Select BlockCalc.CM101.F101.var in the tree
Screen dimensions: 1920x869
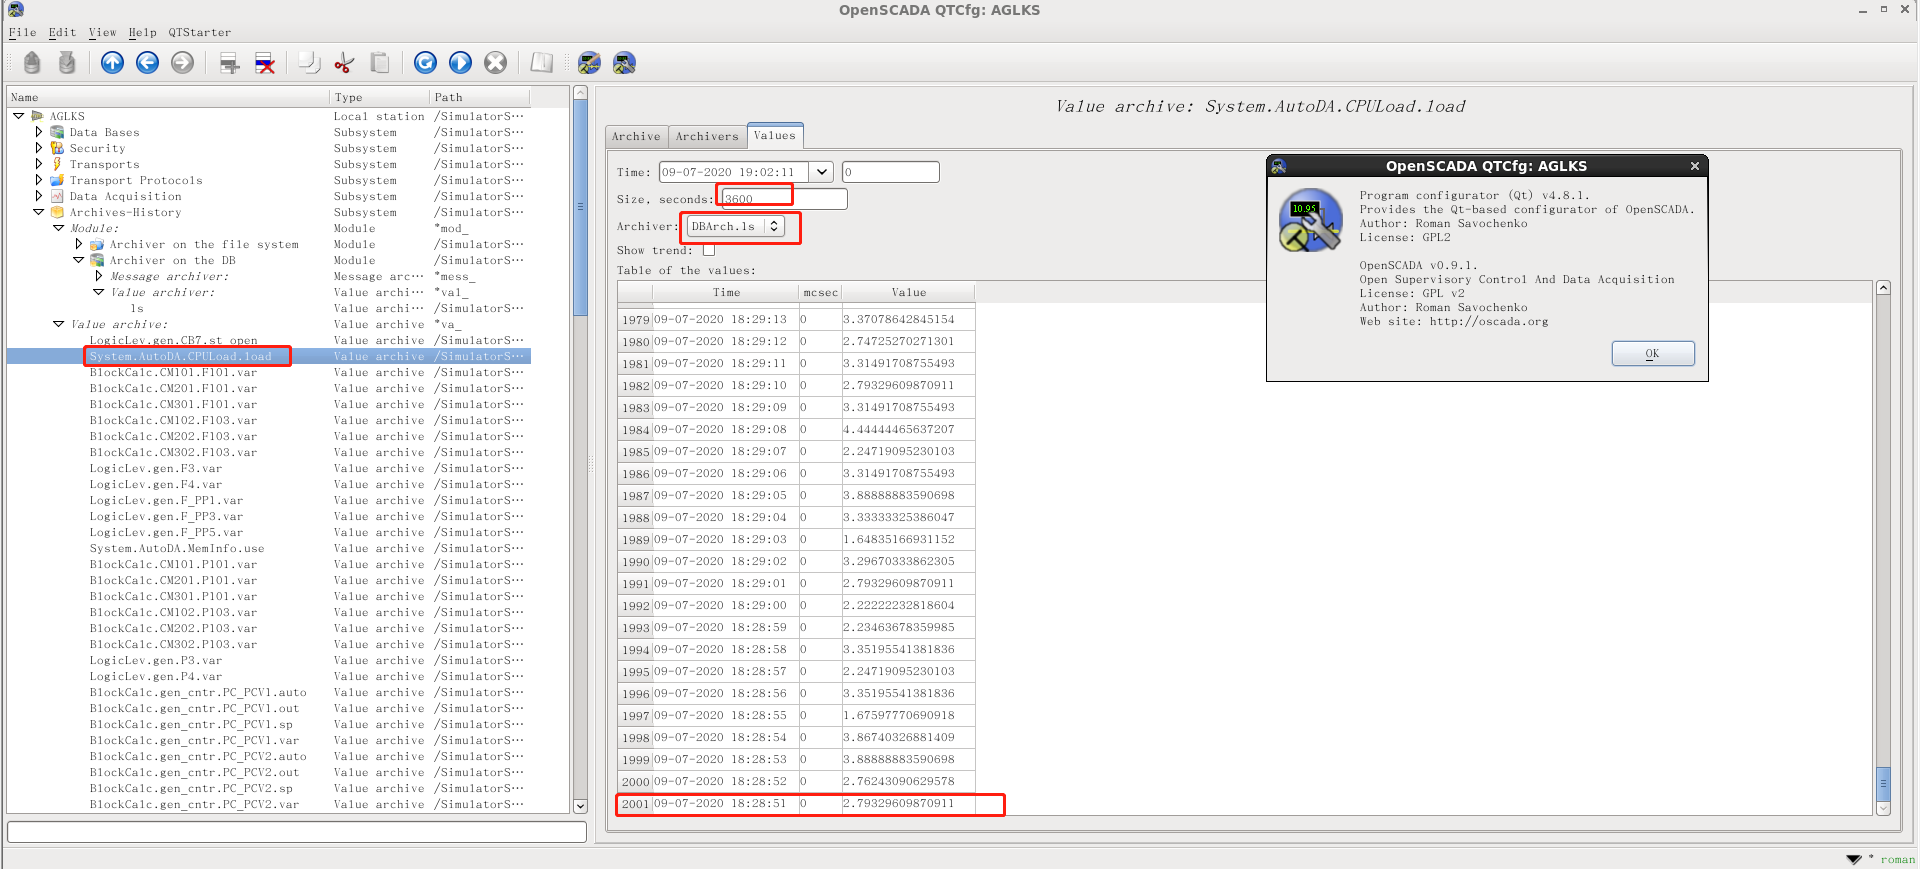tap(173, 372)
